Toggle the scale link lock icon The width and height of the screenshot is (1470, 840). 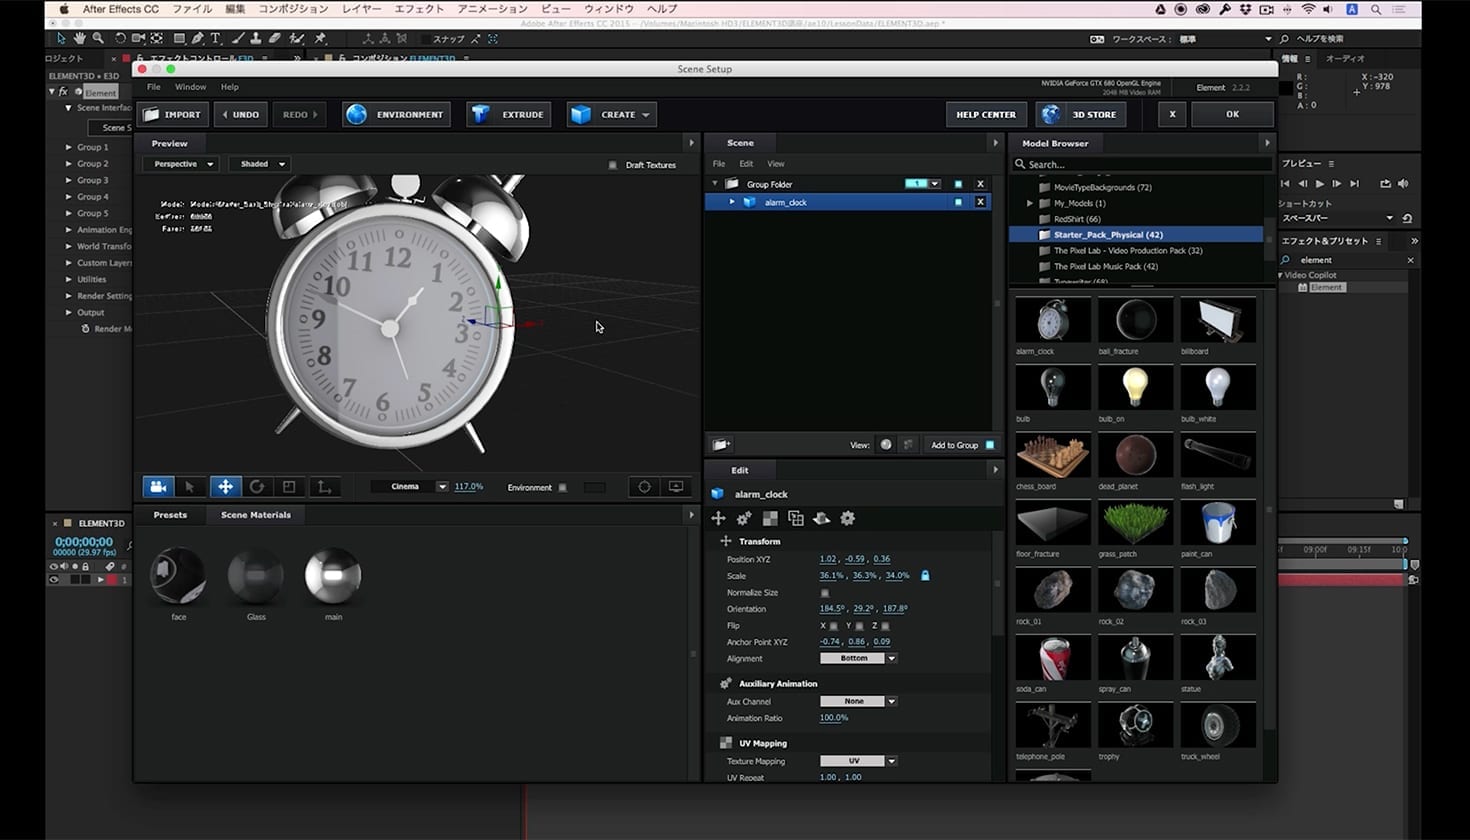click(x=925, y=576)
